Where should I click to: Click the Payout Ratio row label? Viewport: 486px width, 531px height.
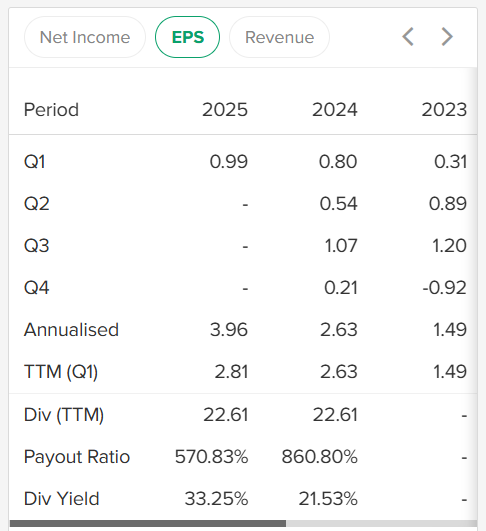pyautogui.click(x=77, y=456)
